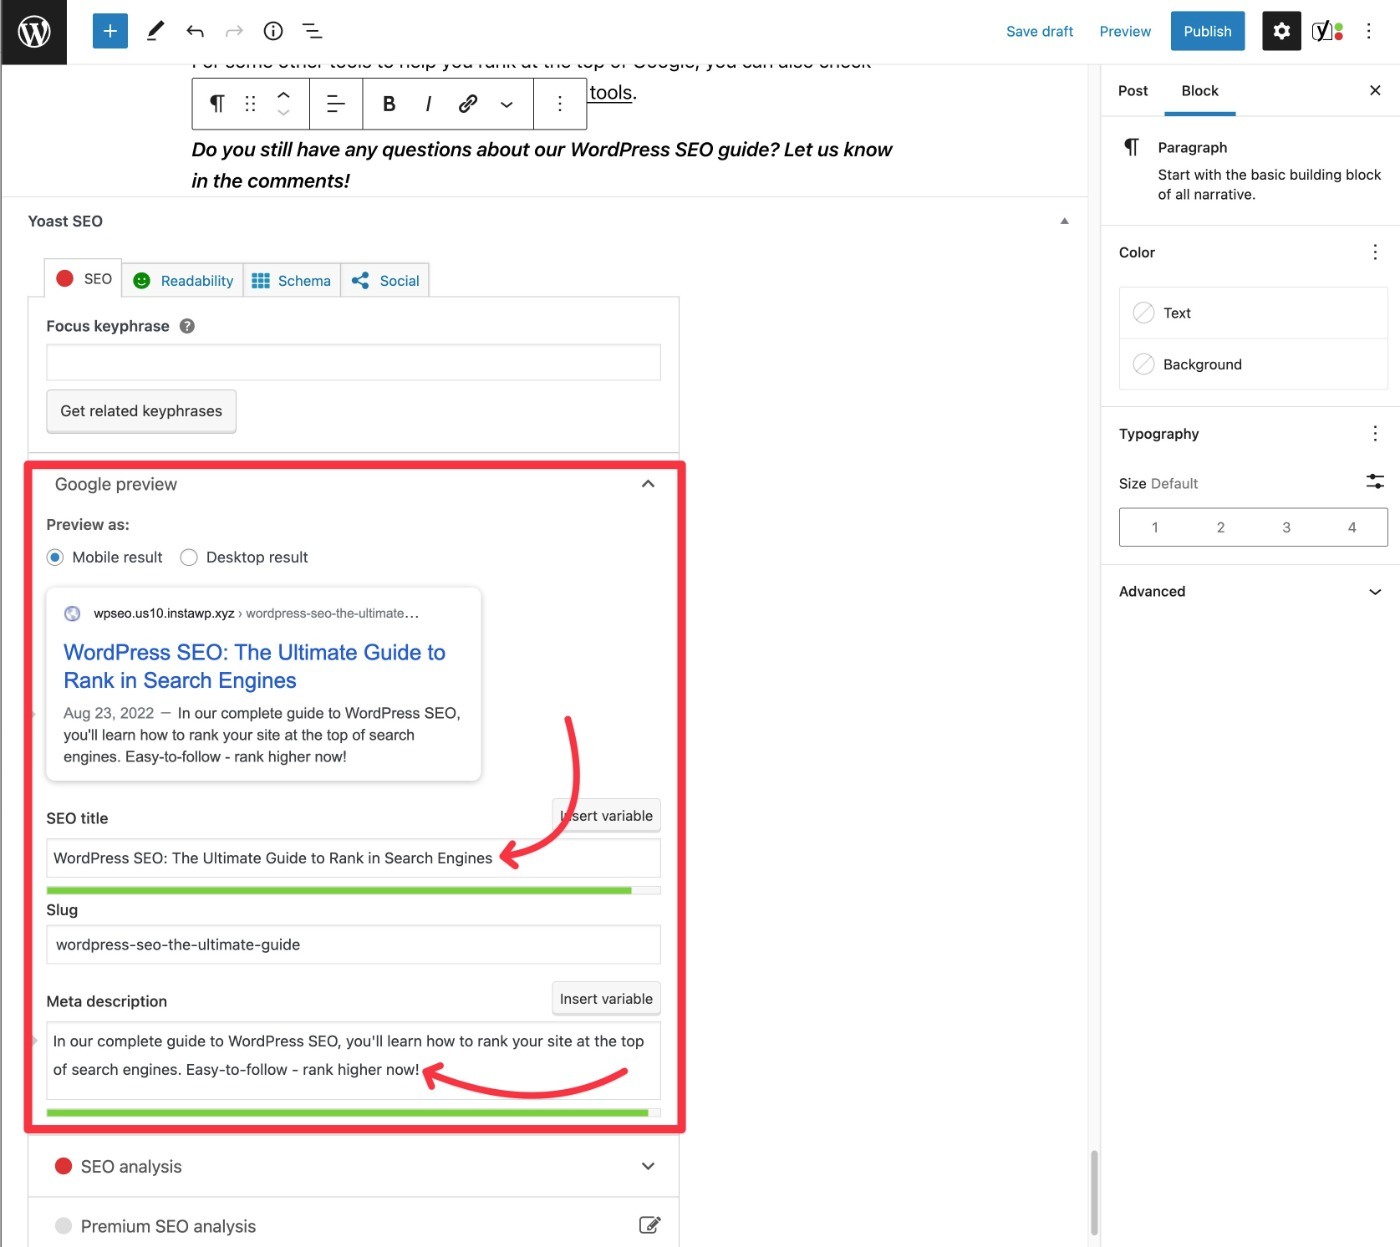Select Desktop result preview

click(188, 557)
